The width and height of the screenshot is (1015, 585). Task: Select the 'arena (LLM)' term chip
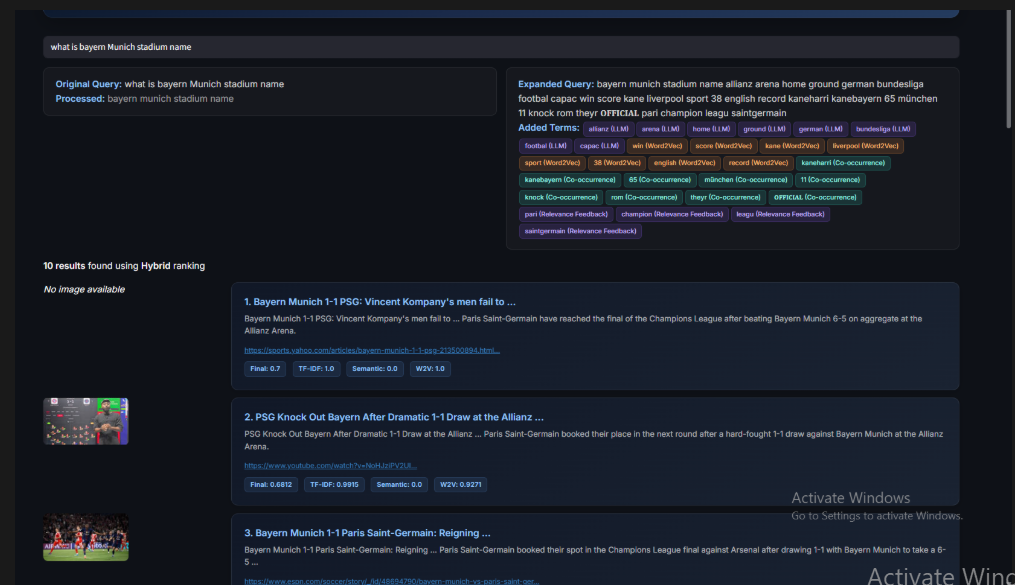click(660, 129)
